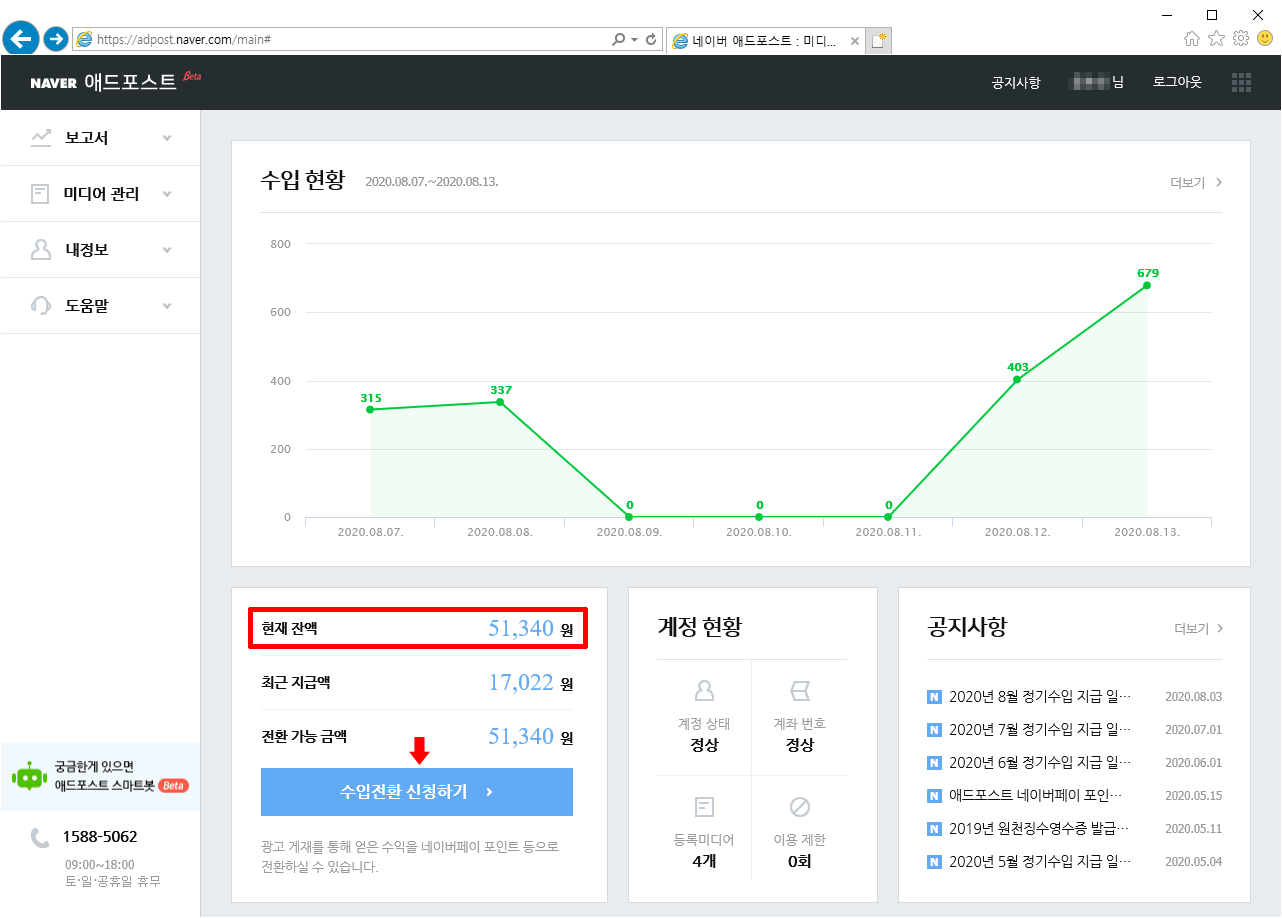The image size is (1282, 918).
Task: Open 내정보 in the sidebar
Action: (100, 250)
